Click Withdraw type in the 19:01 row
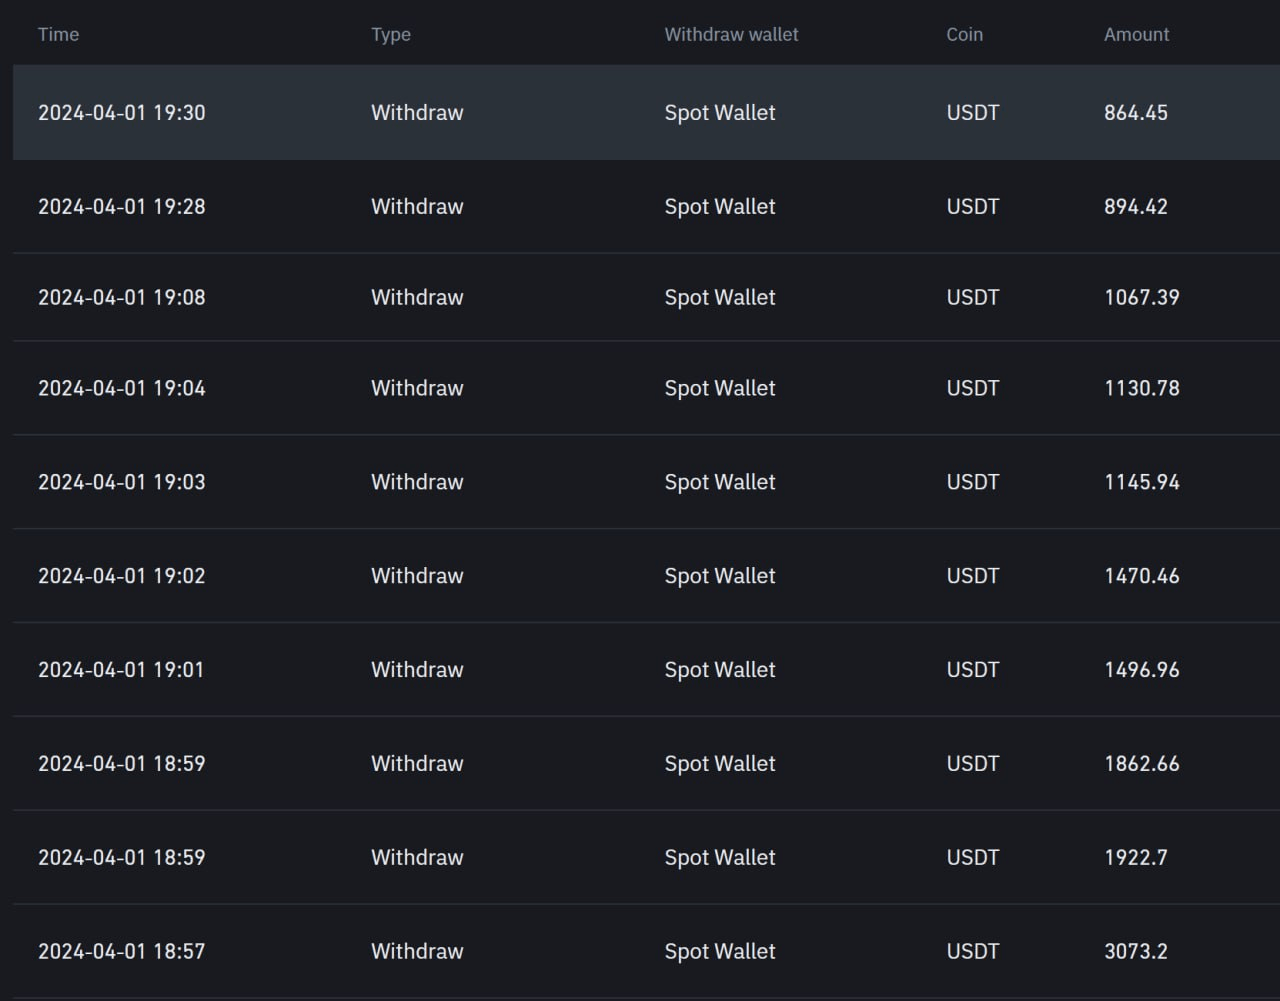1280x1001 pixels. click(x=417, y=670)
